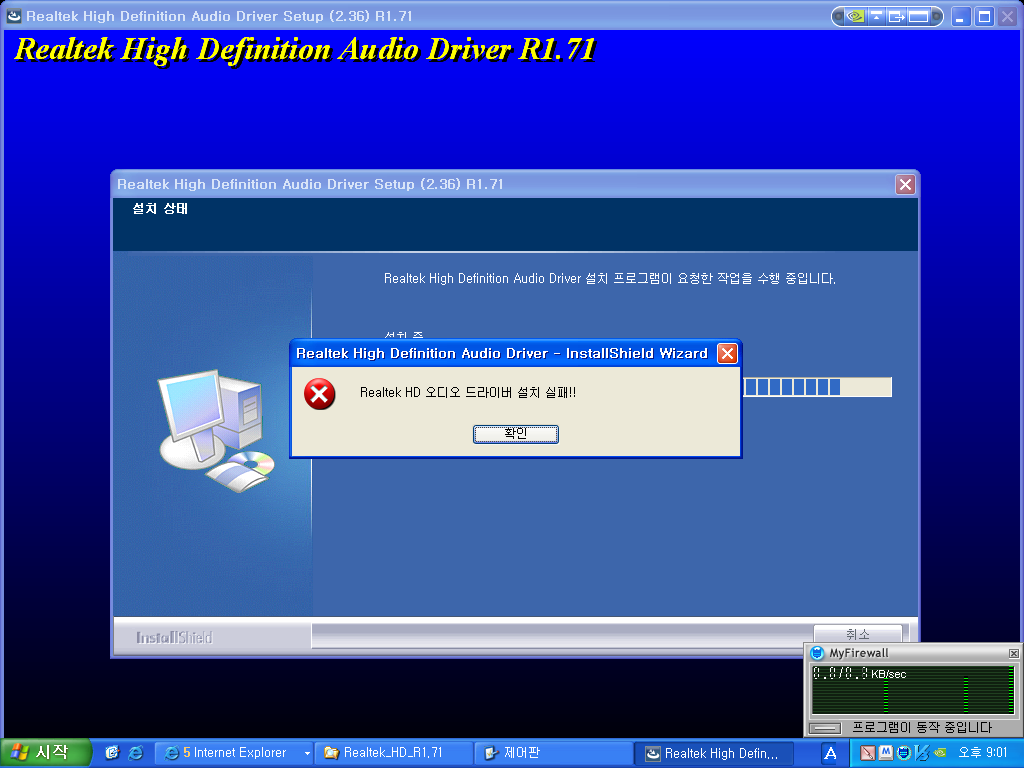The height and width of the screenshot is (768, 1024).
Task: Minimize the main Realtek setup window
Action: point(960,16)
